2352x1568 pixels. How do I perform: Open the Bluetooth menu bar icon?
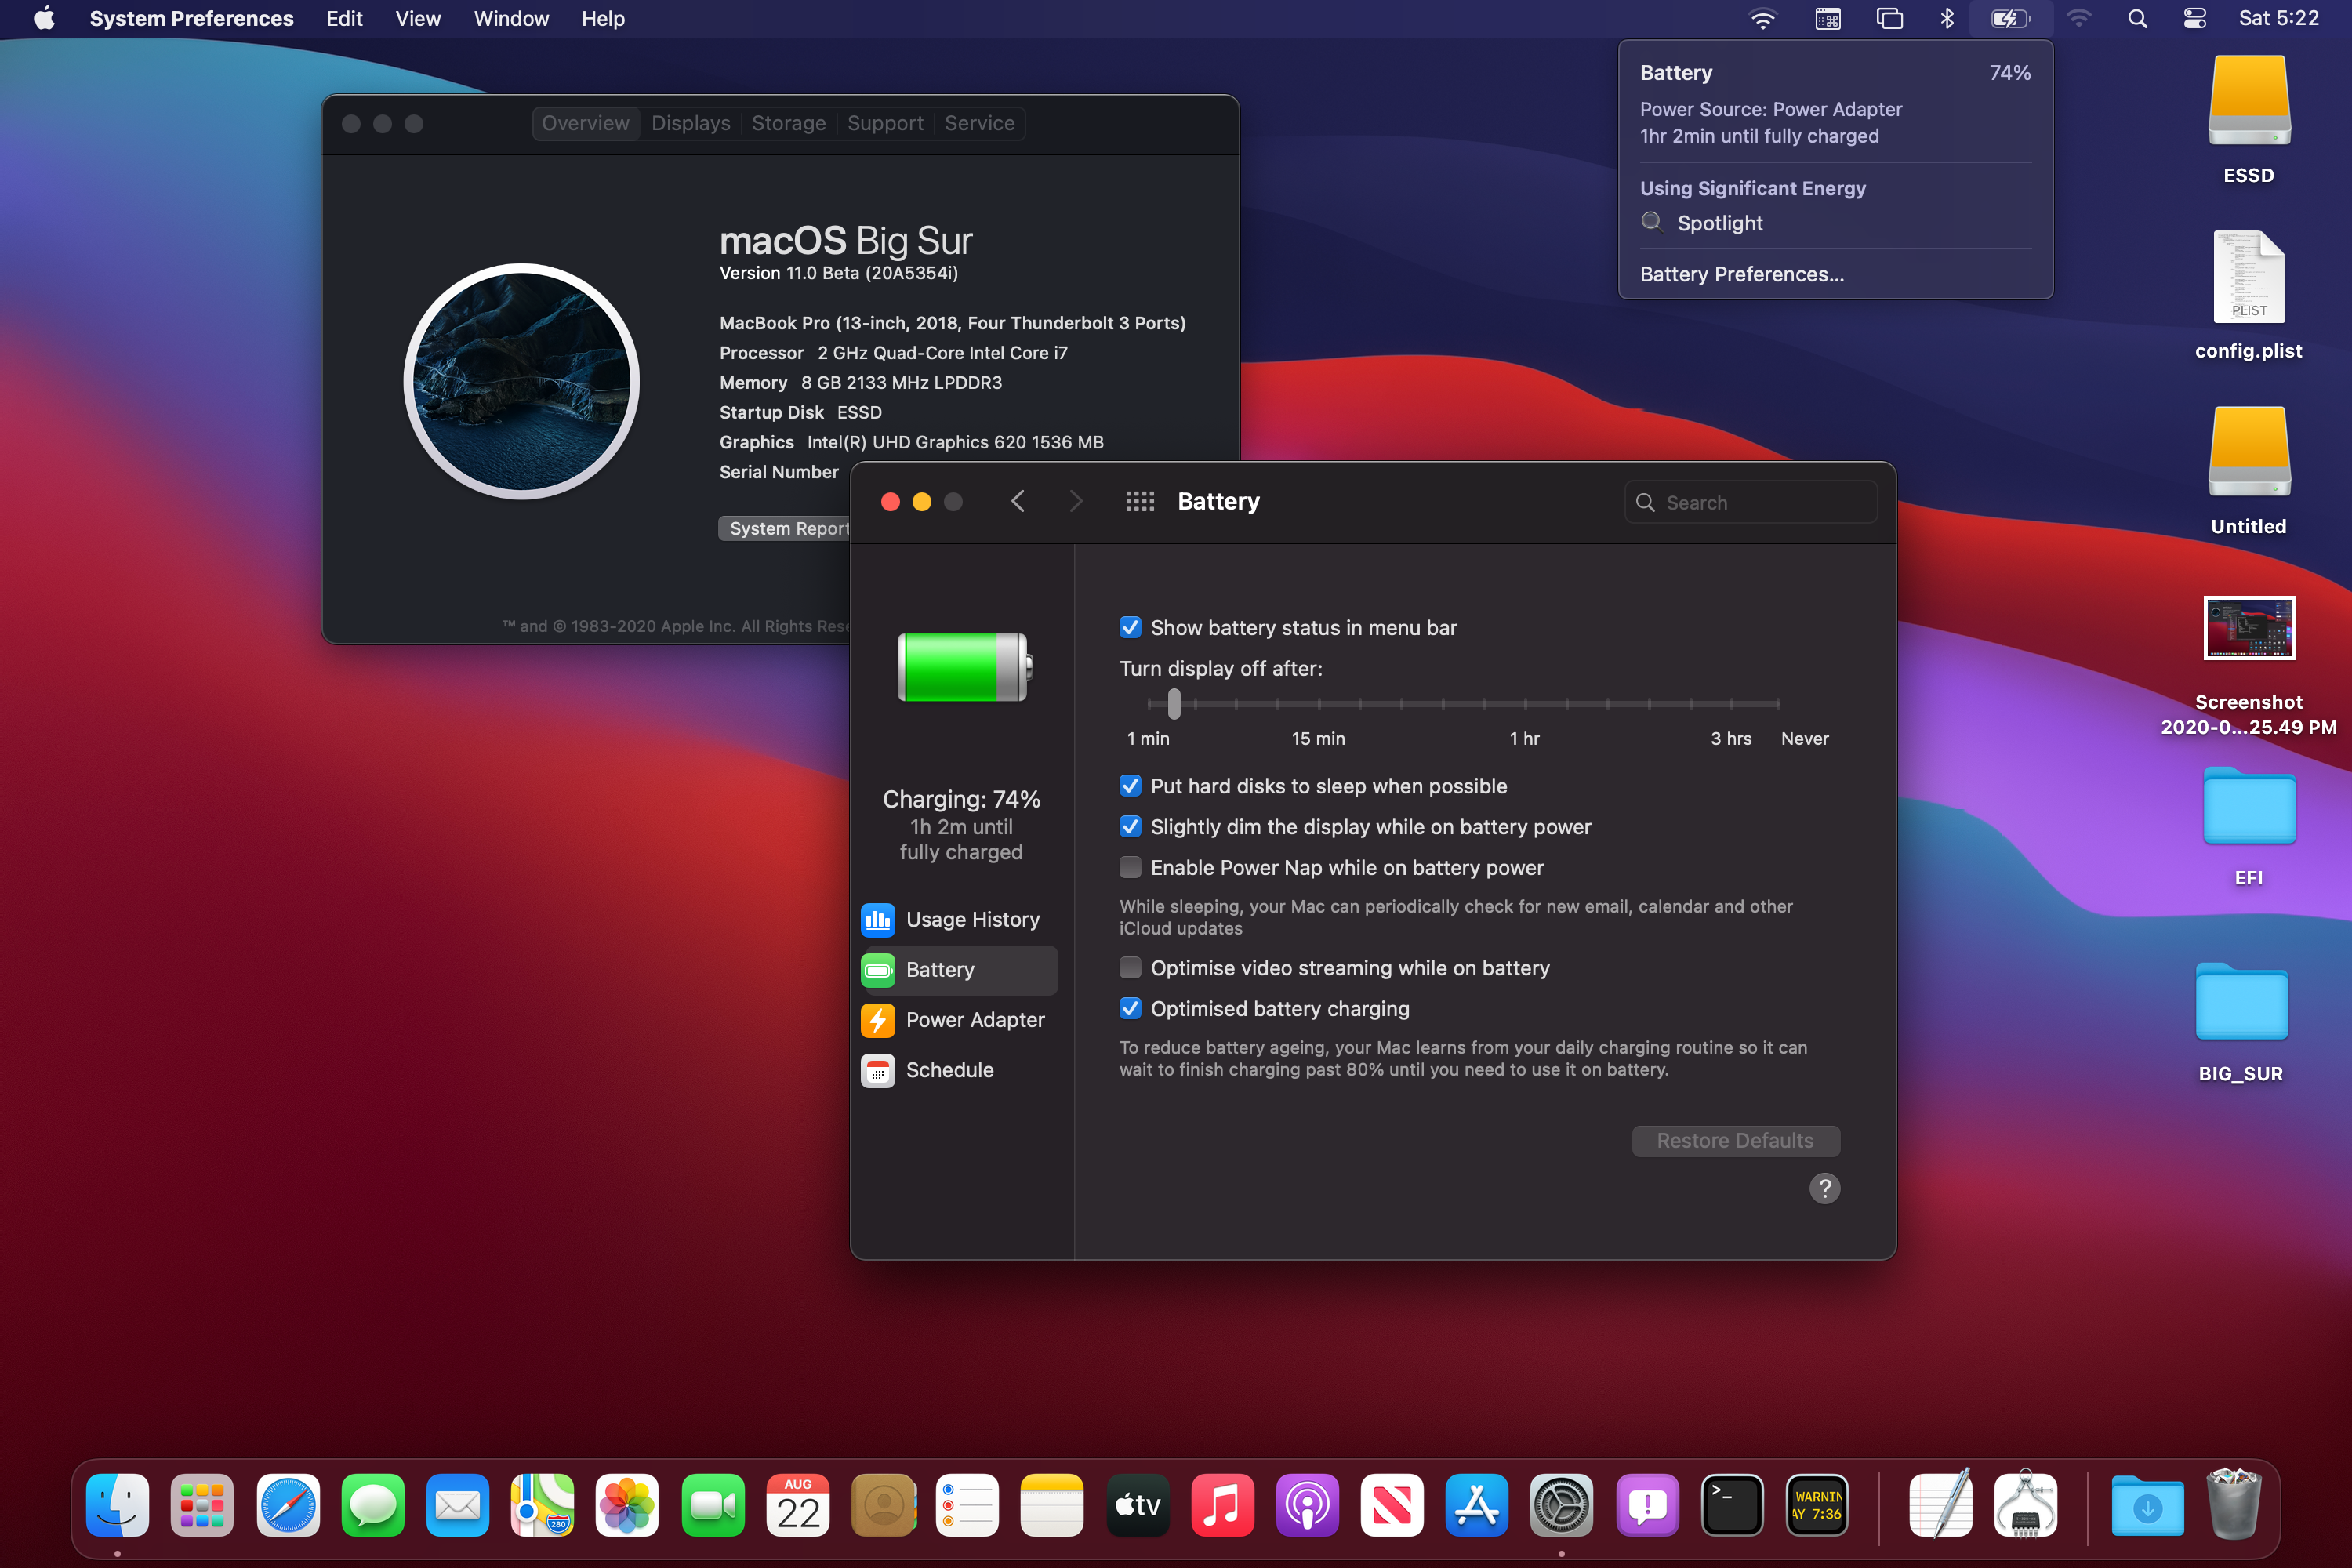click(1947, 19)
